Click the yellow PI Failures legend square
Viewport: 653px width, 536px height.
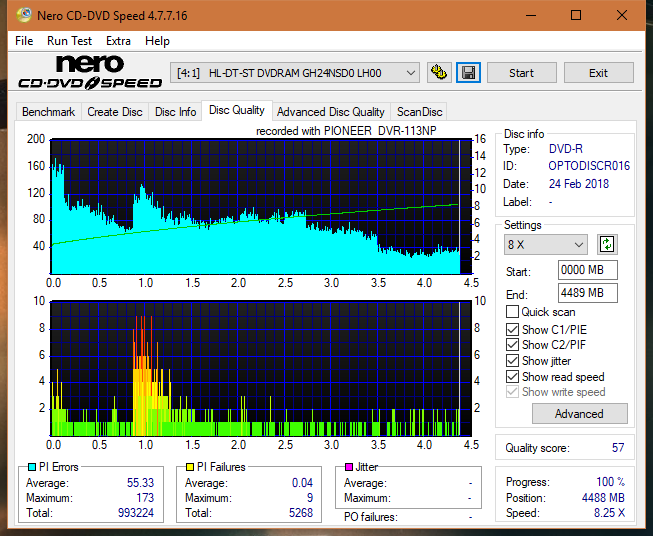click(x=190, y=467)
